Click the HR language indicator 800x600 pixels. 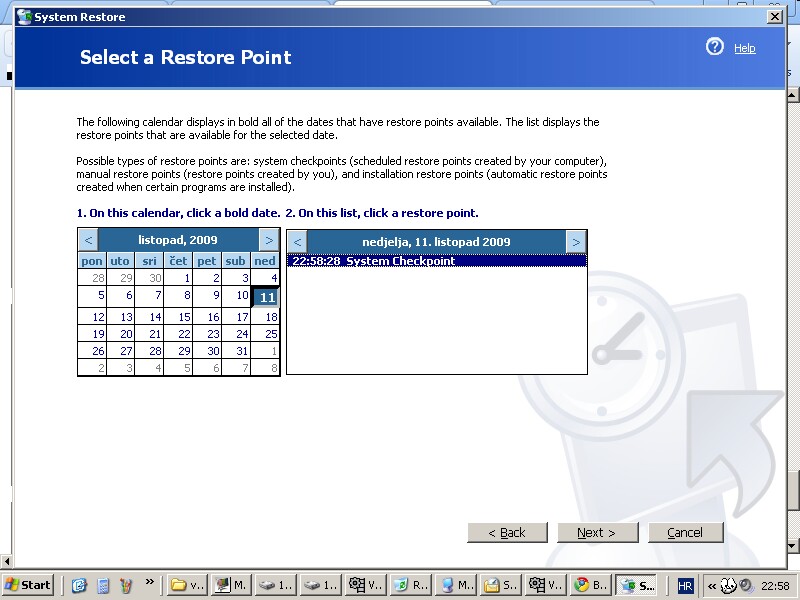[685, 586]
